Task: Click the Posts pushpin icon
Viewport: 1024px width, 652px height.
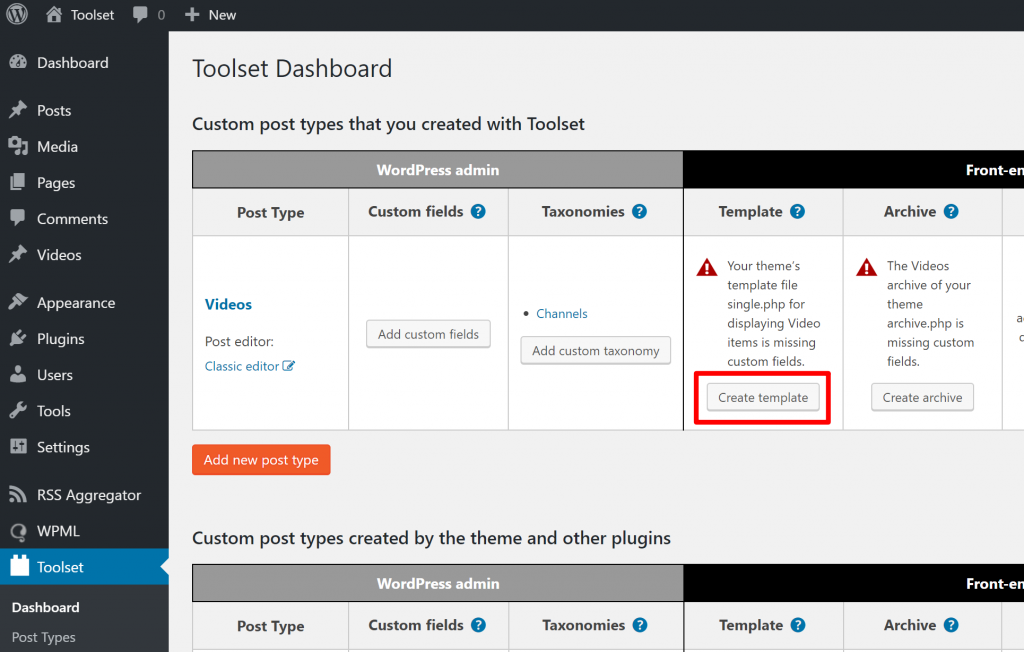Action: click(x=18, y=110)
